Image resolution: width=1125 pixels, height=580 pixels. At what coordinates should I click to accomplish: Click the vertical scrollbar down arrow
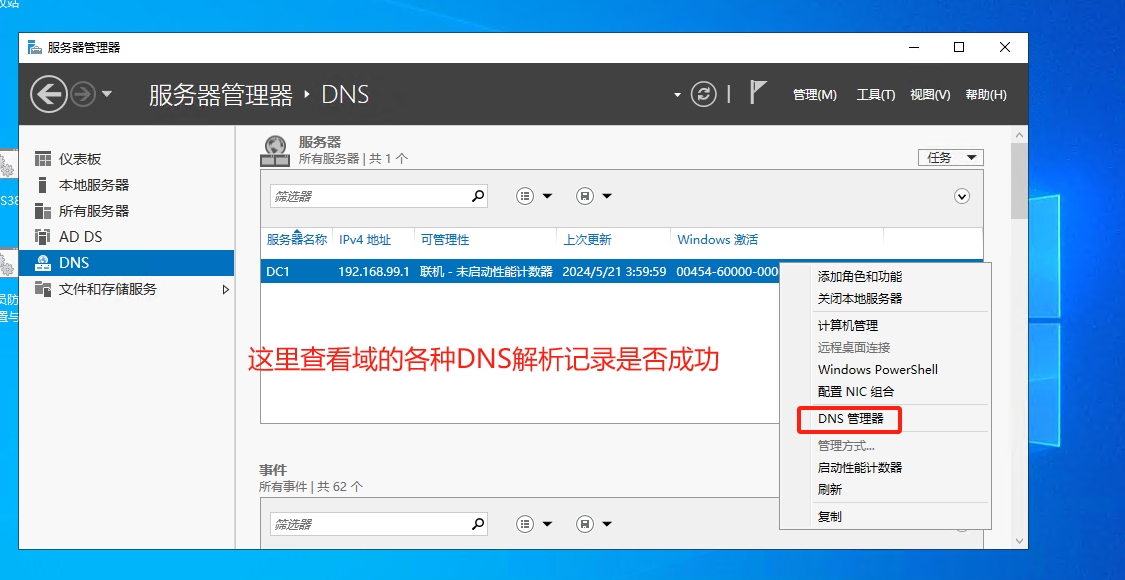tap(1019, 541)
